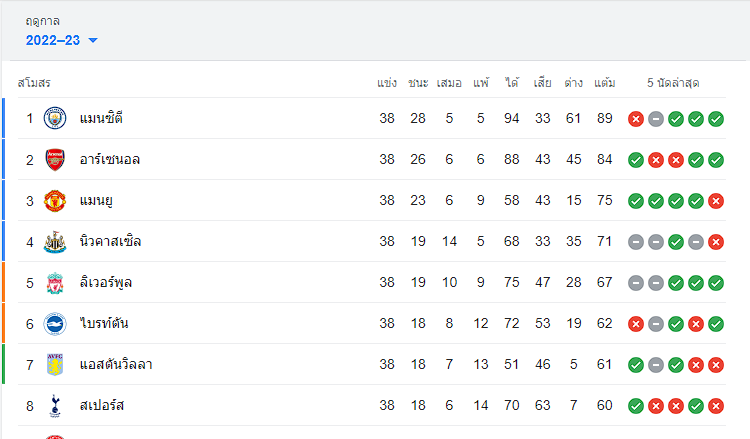Click the 5 นัดล่าสุด column header
The height and width of the screenshot is (439, 750).
(x=673, y=83)
